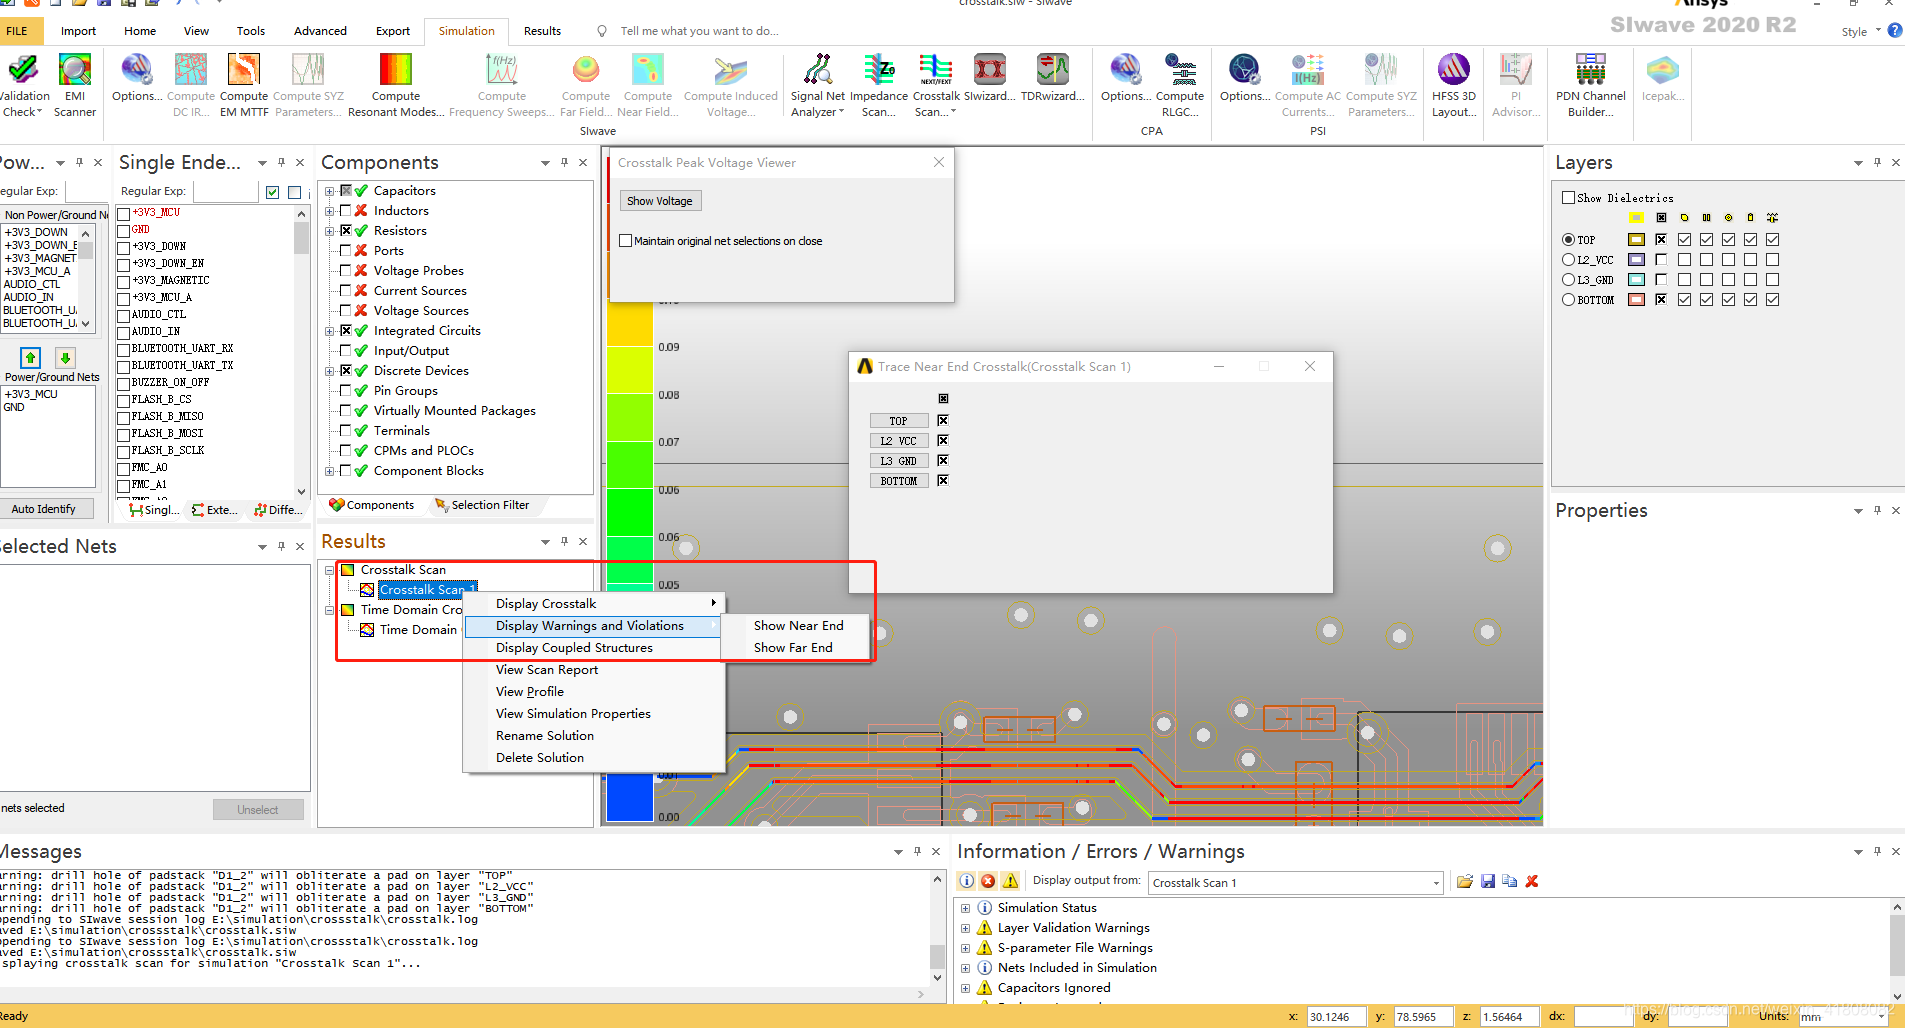This screenshot has width=1905, height=1028.
Task: Open the help question mark icon
Action: 1895,31
